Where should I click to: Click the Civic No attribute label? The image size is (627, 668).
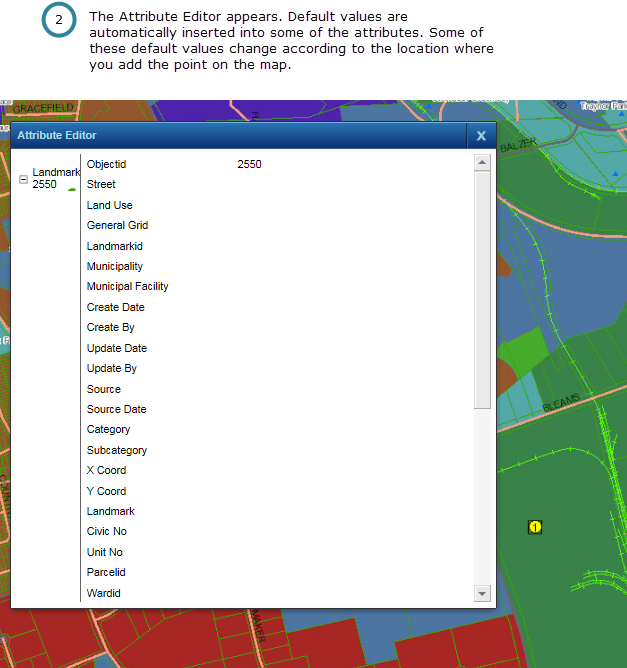click(106, 531)
